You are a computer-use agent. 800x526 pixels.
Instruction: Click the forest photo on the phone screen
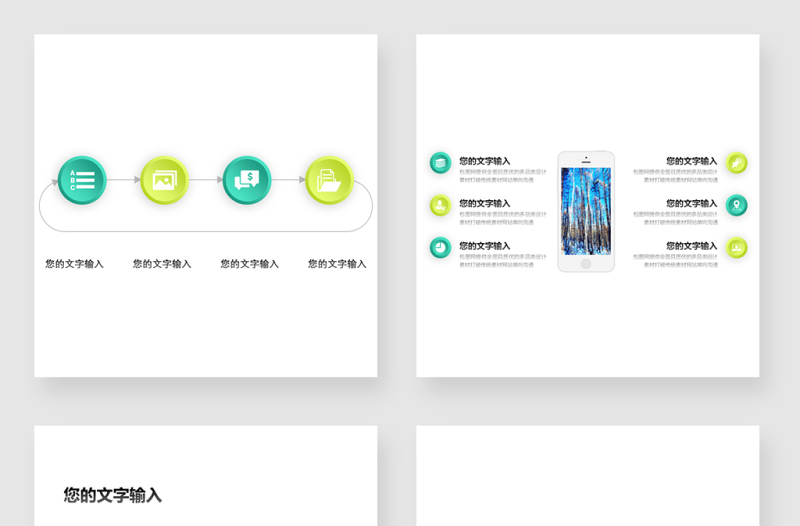click(586, 211)
